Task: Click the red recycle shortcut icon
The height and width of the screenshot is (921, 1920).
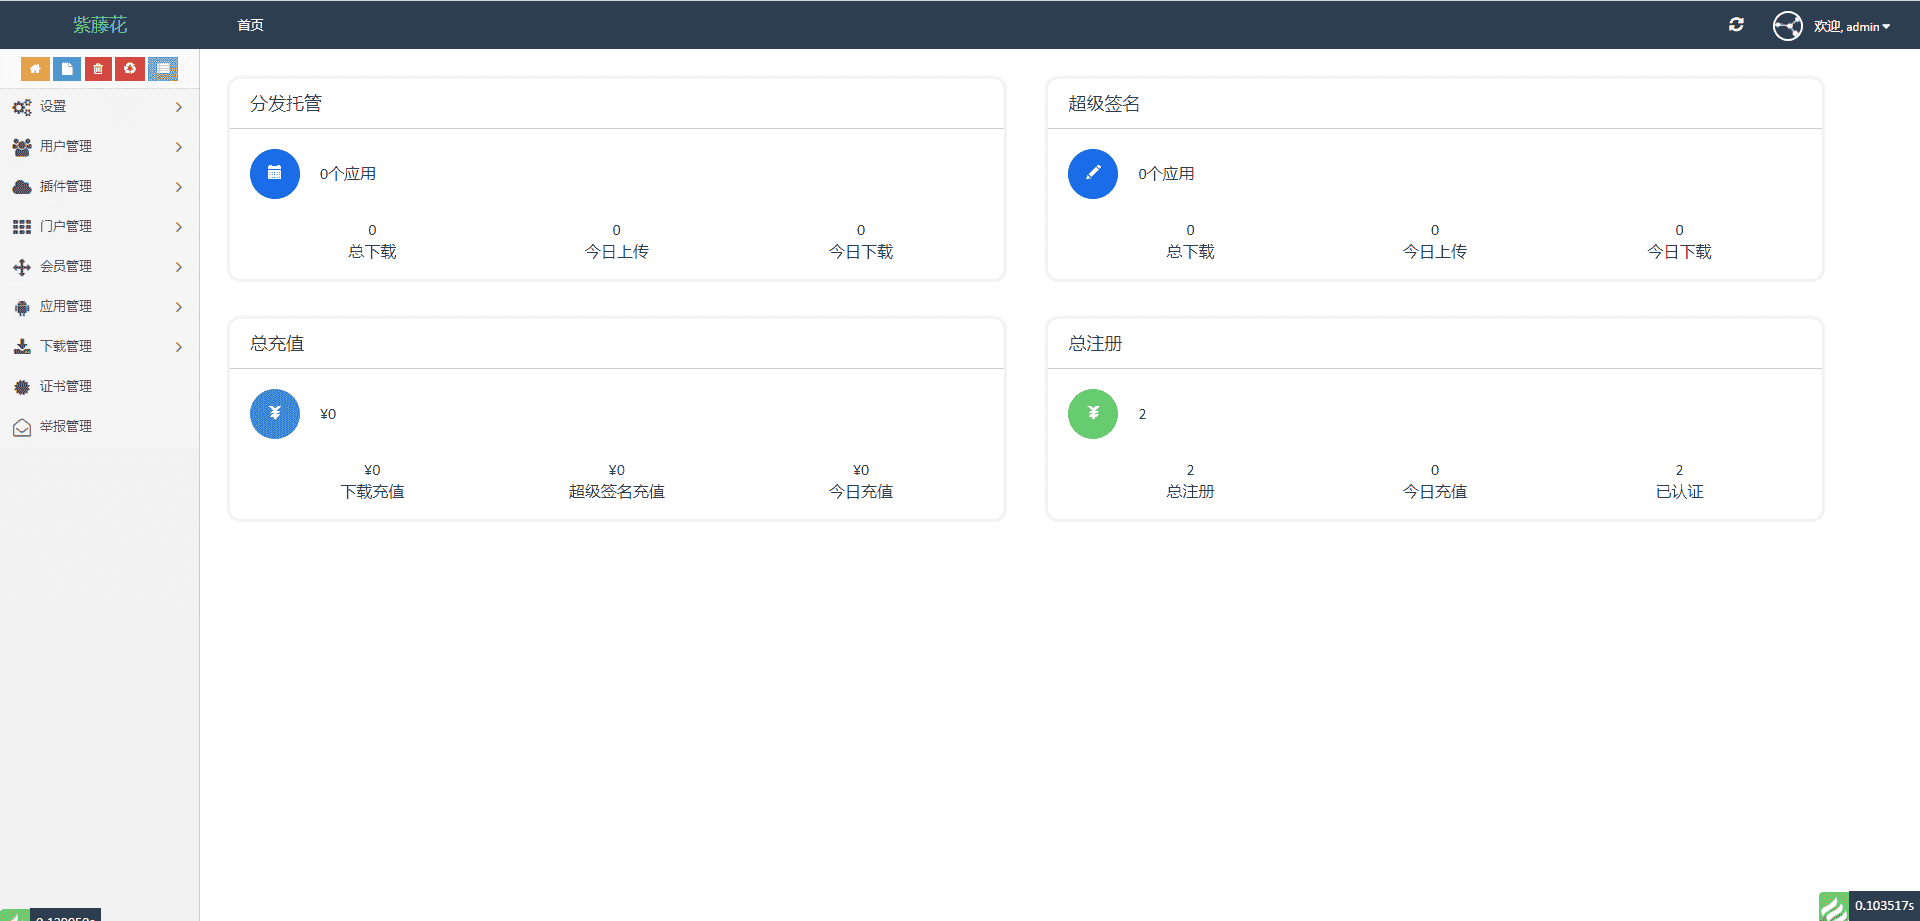Action: 130,69
